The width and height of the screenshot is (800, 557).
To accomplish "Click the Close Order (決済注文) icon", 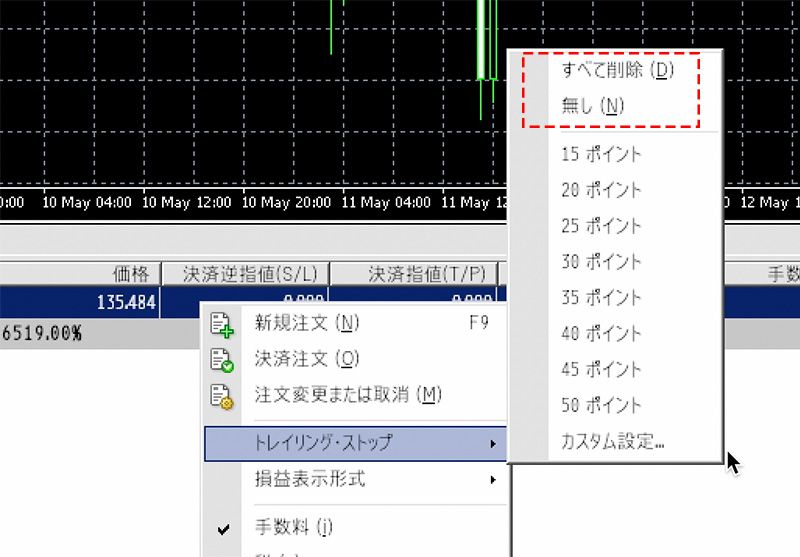I will pyautogui.click(x=222, y=359).
